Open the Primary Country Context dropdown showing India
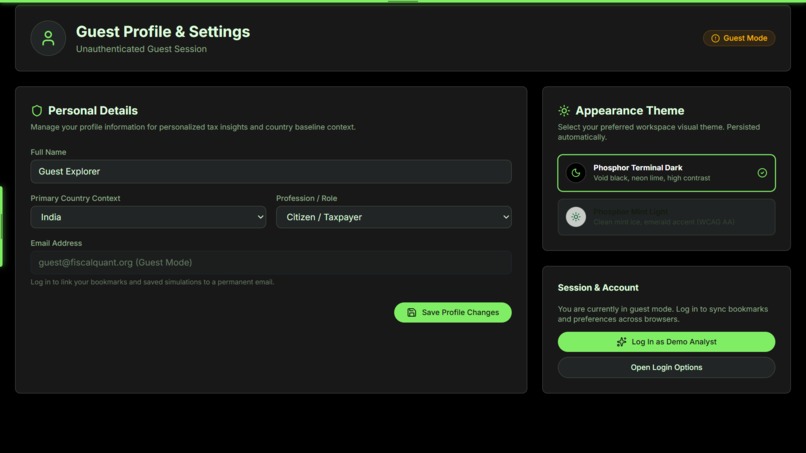Image resolution: width=806 pixels, height=453 pixels. coord(148,217)
